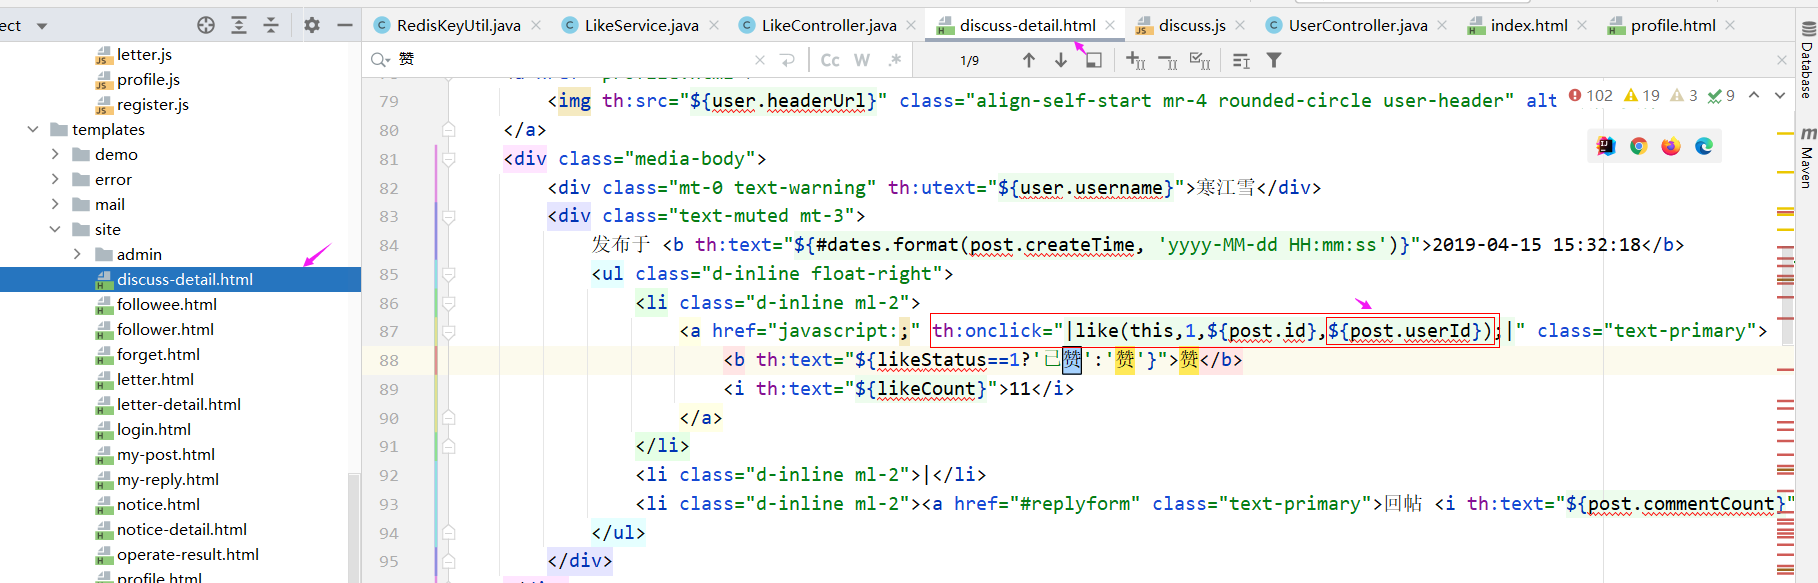Screen dimensions: 1818x583
Task: Open page preview in Edge
Action: 1704,146
